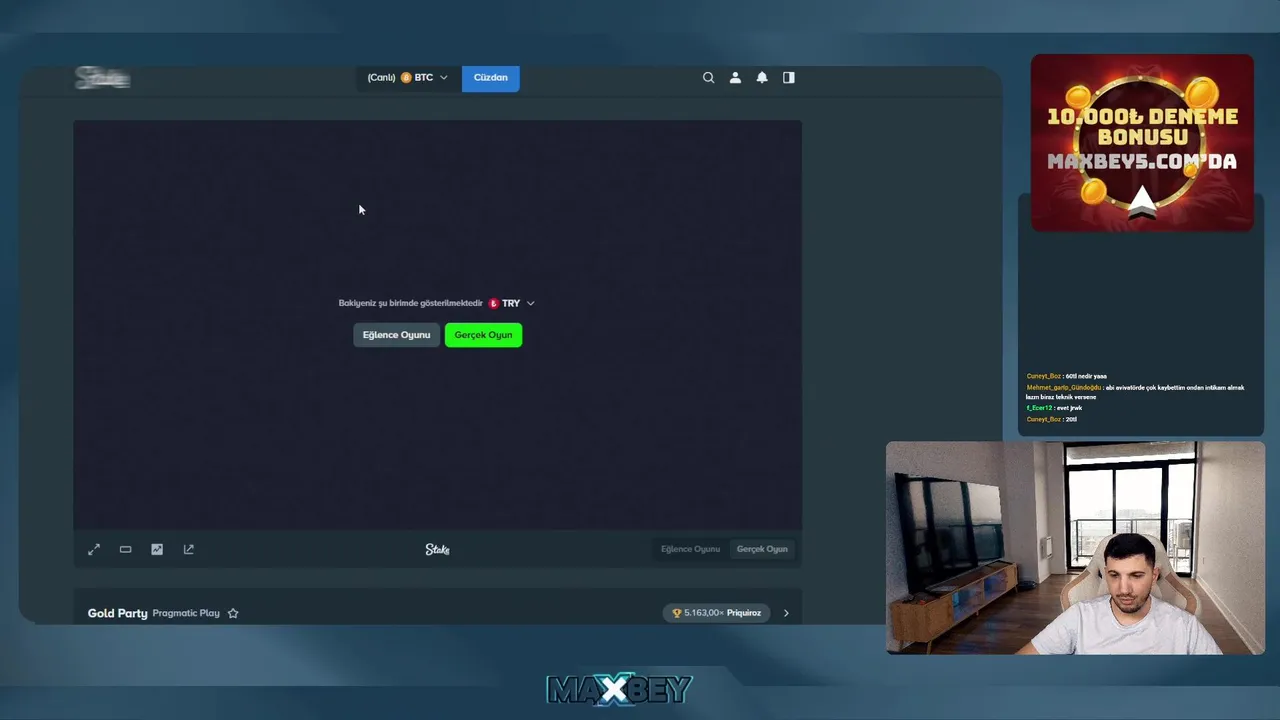The image size is (1280, 720).
Task: Enter fullscreen mode for the game
Action: pyautogui.click(x=94, y=549)
